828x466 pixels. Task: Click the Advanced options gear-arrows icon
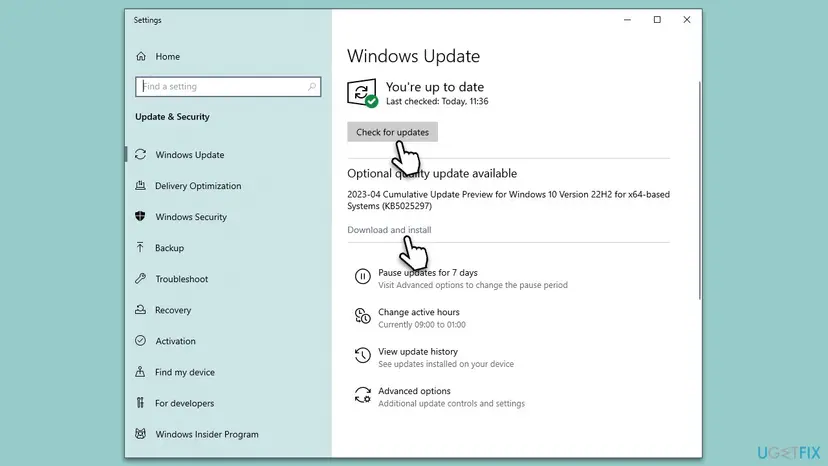point(362,395)
